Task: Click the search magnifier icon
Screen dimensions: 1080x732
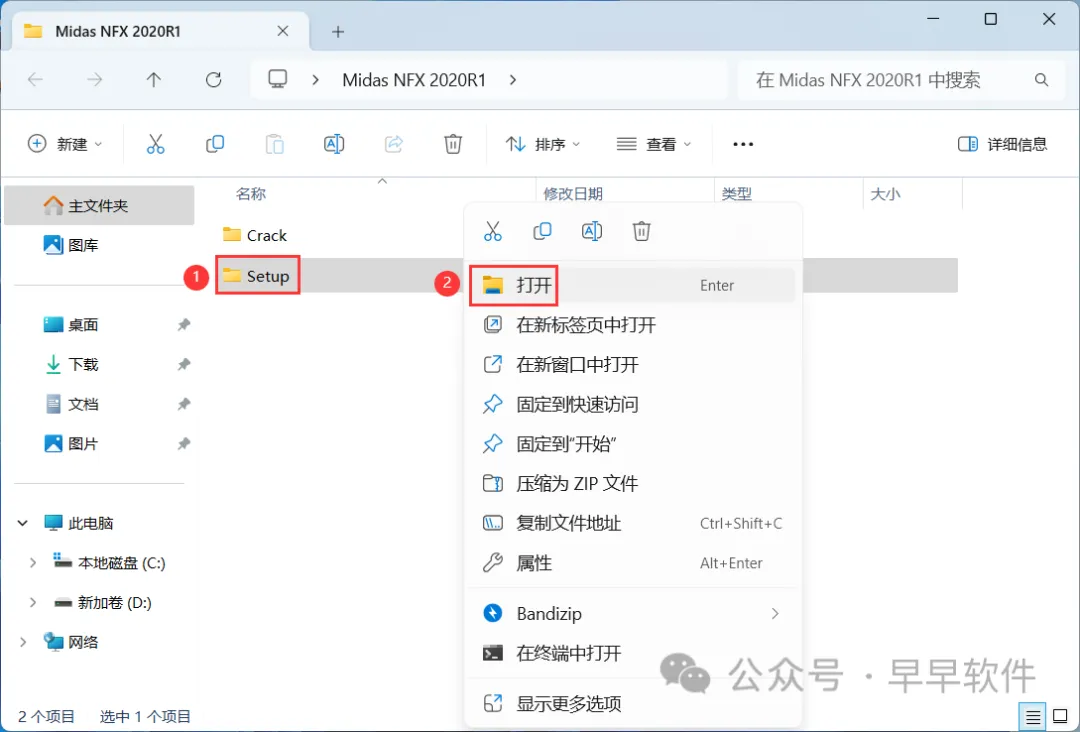Action: coord(1041,80)
